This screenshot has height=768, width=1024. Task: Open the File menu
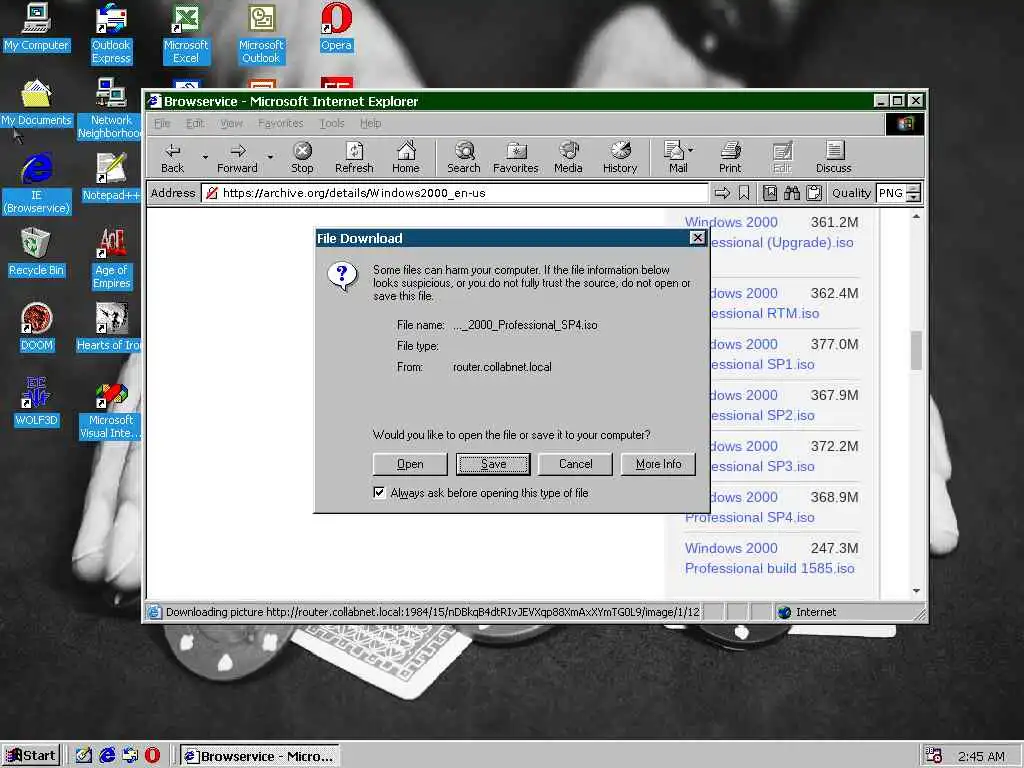pos(161,123)
